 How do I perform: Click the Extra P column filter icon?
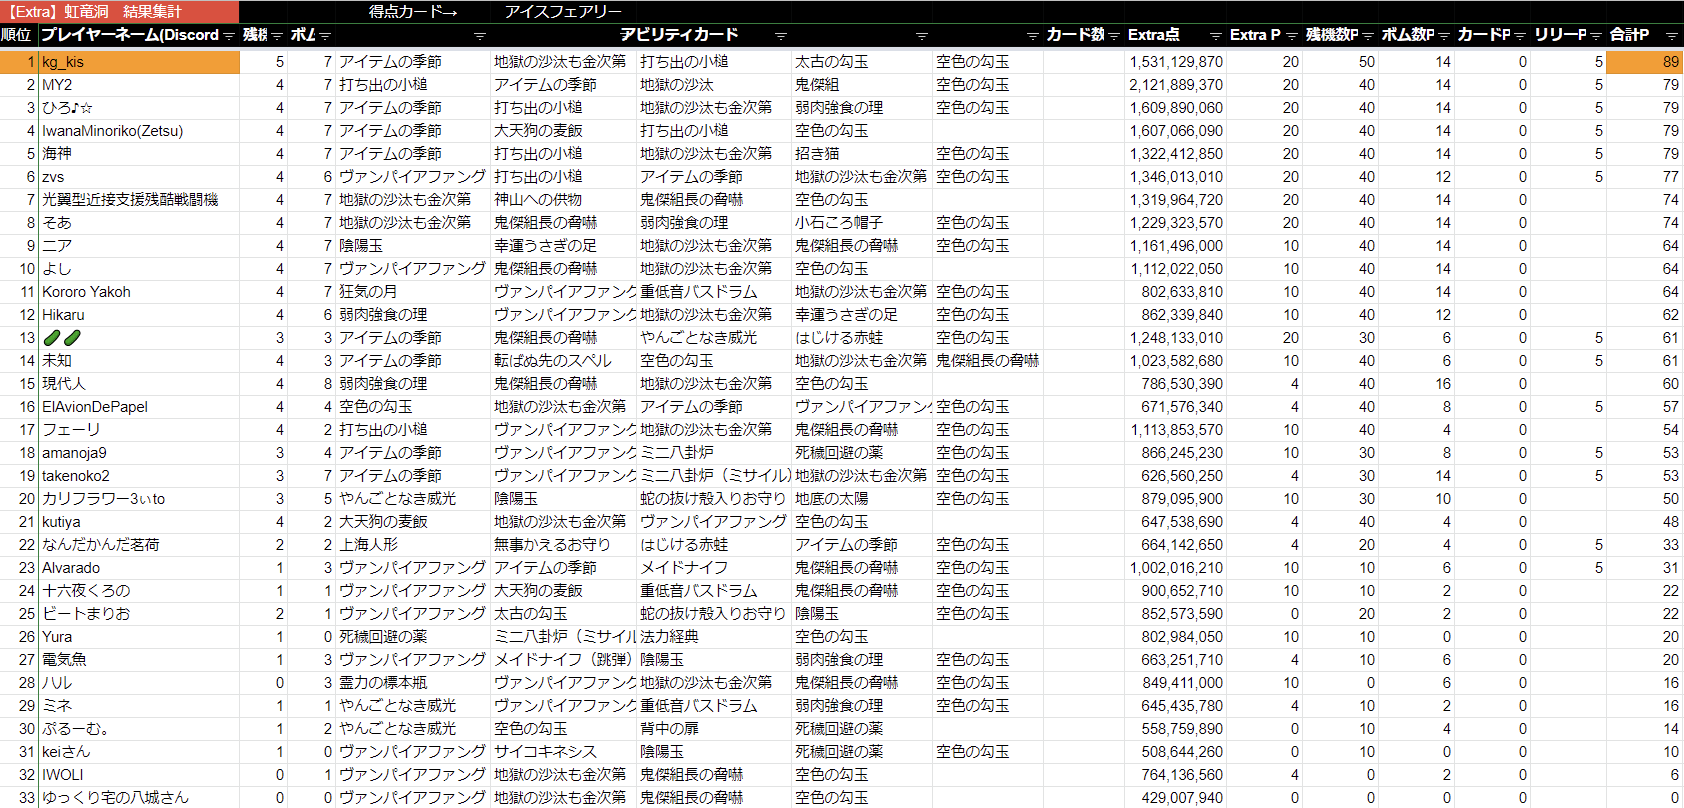click(1291, 36)
